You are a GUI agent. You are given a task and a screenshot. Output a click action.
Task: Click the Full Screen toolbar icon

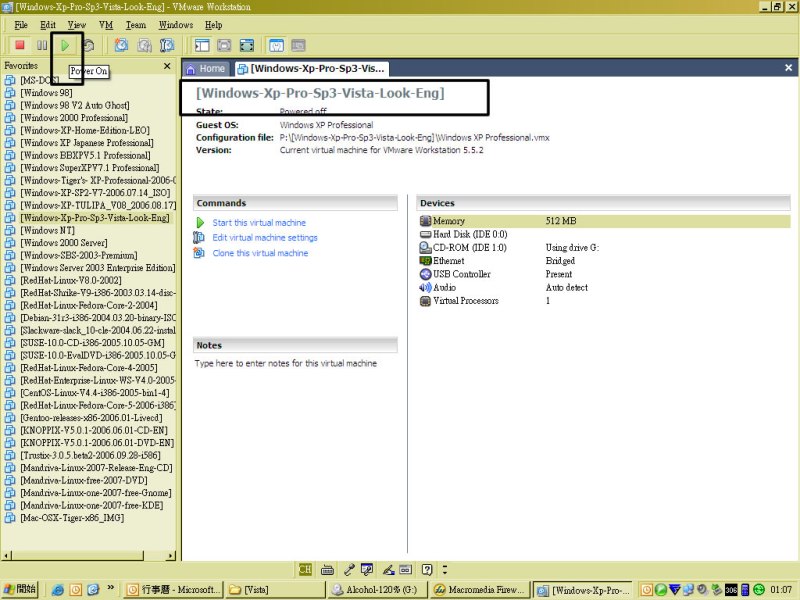pyautogui.click(x=246, y=45)
